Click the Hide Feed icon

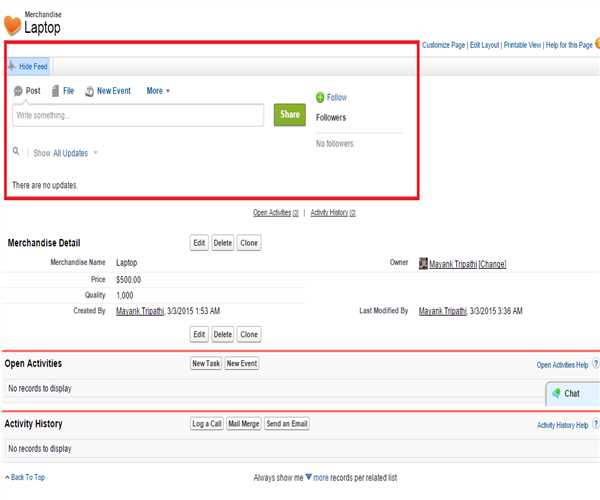[13, 66]
